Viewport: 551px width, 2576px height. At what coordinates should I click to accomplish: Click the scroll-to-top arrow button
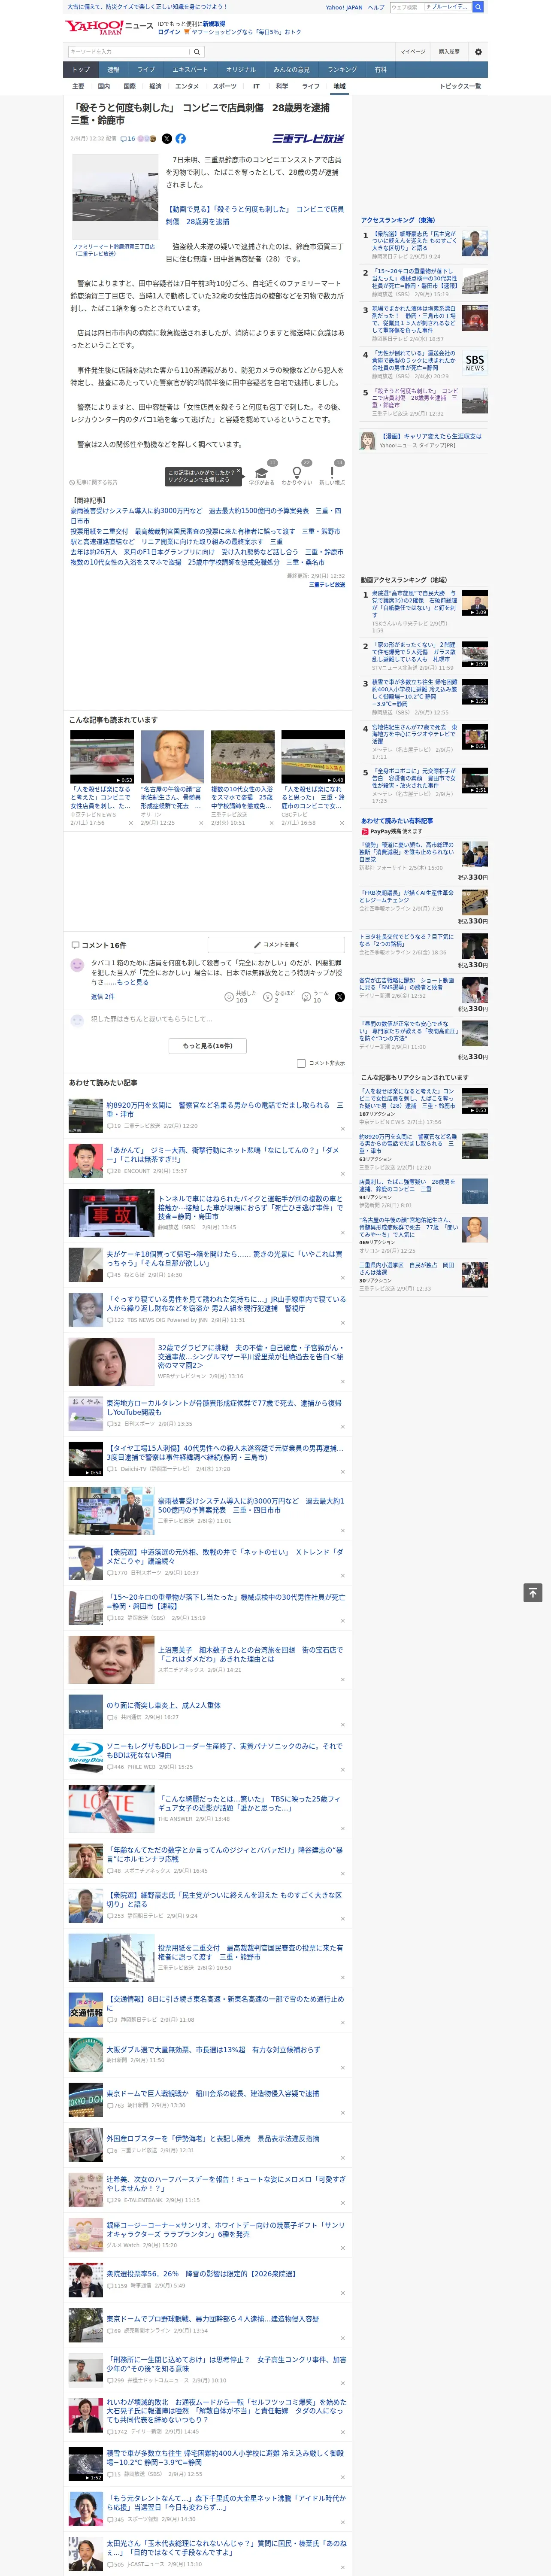pyautogui.click(x=533, y=1593)
